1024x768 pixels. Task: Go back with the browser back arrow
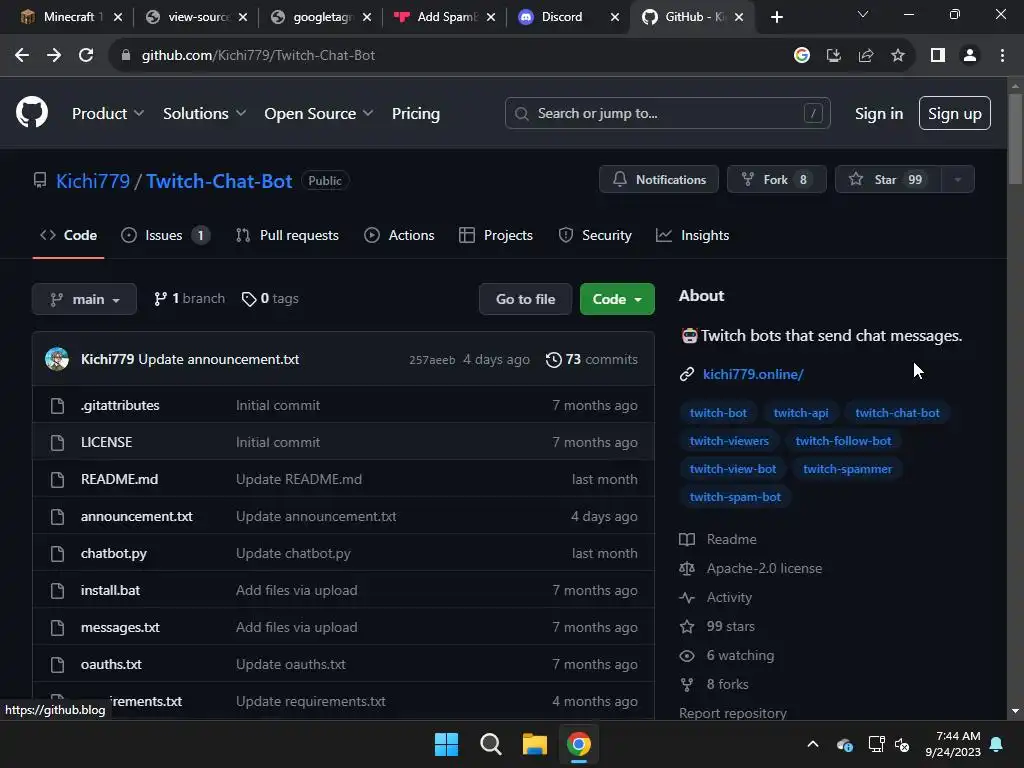[22, 56]
